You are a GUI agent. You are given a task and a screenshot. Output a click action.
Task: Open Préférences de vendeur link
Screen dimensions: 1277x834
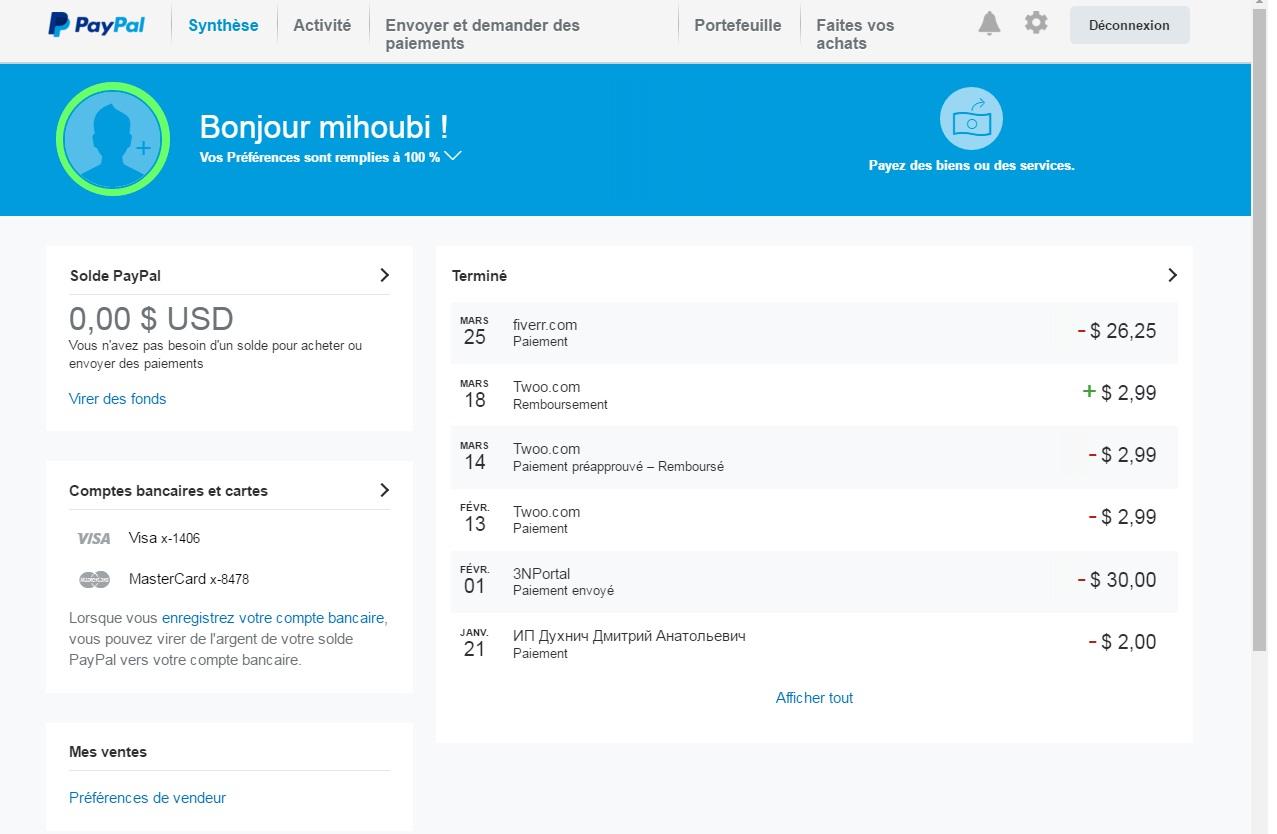tap(147, 797)
